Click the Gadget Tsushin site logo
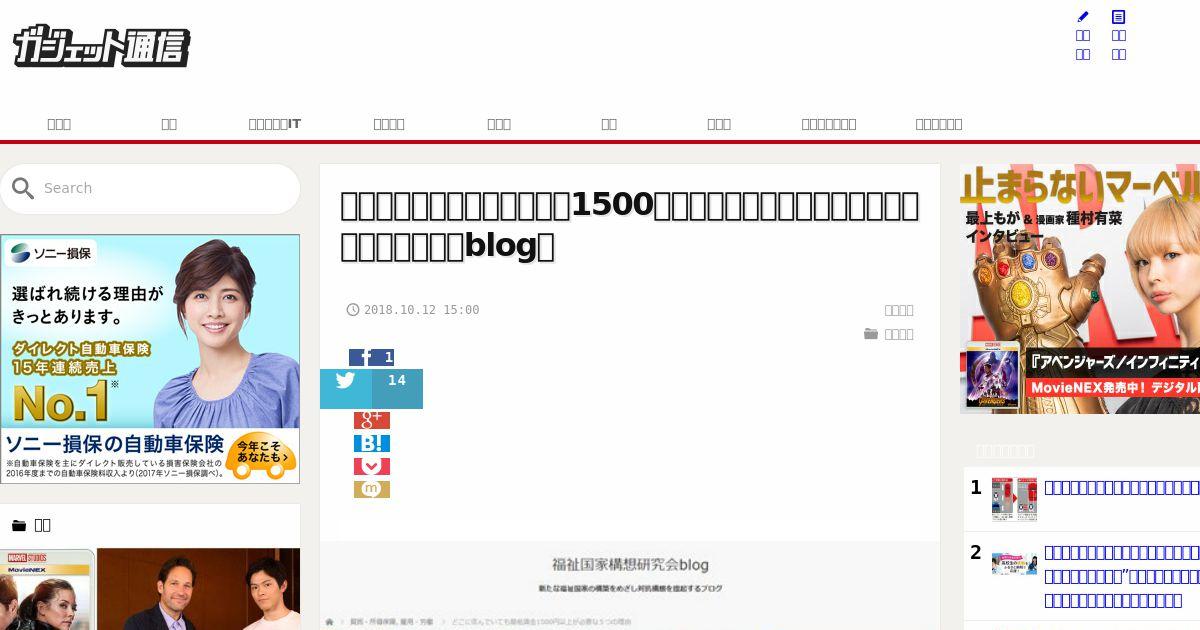1200x630 pixels. [101, 47]
